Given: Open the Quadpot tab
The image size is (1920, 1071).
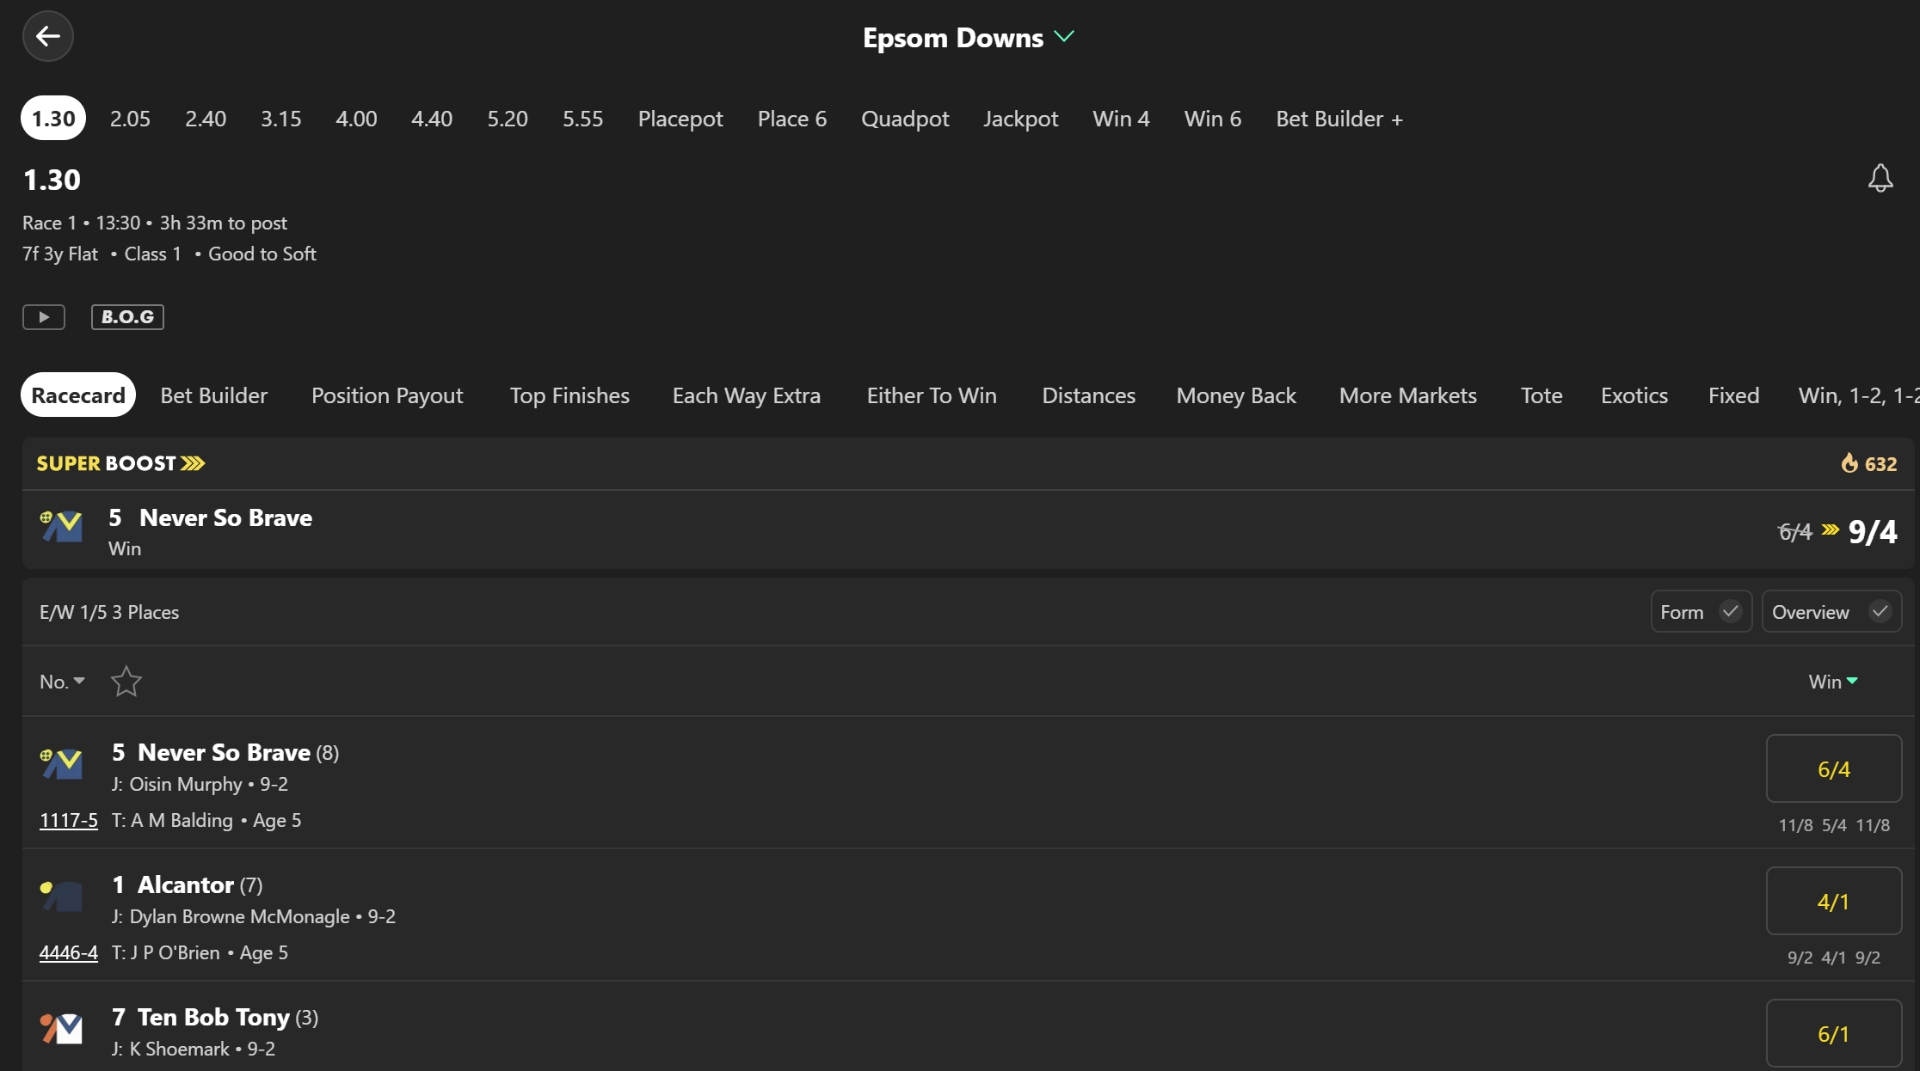Looking at the screenshot, I should coord(905,118).
